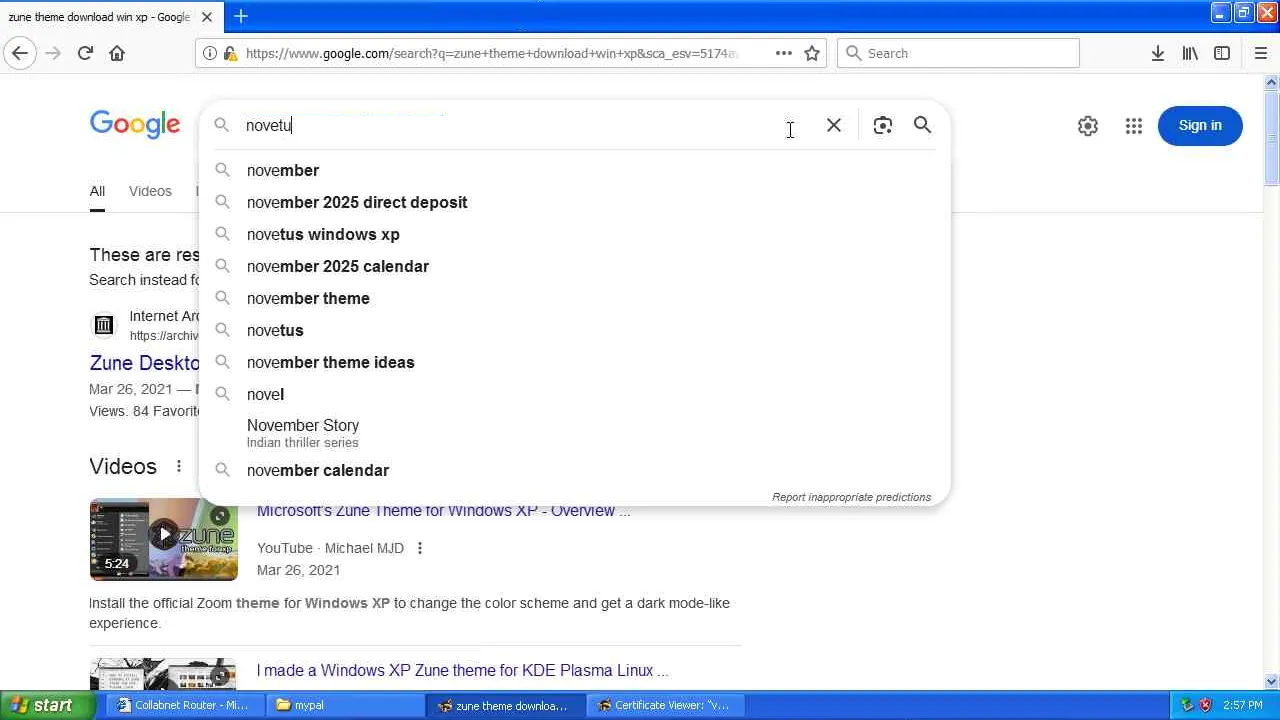Open the red security shield tray icon
This screenshot has height=720, width=1280.
click(x=1206, y=705)
